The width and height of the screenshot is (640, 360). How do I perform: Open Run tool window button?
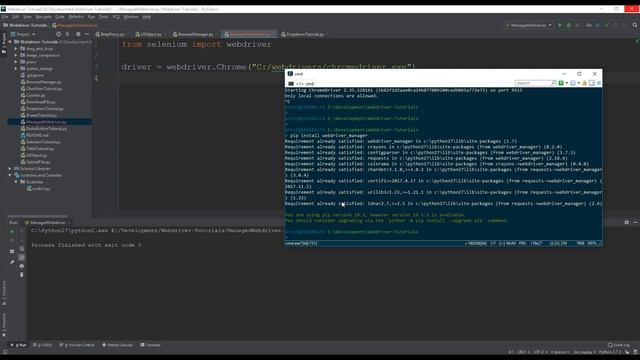pos(19,345)
